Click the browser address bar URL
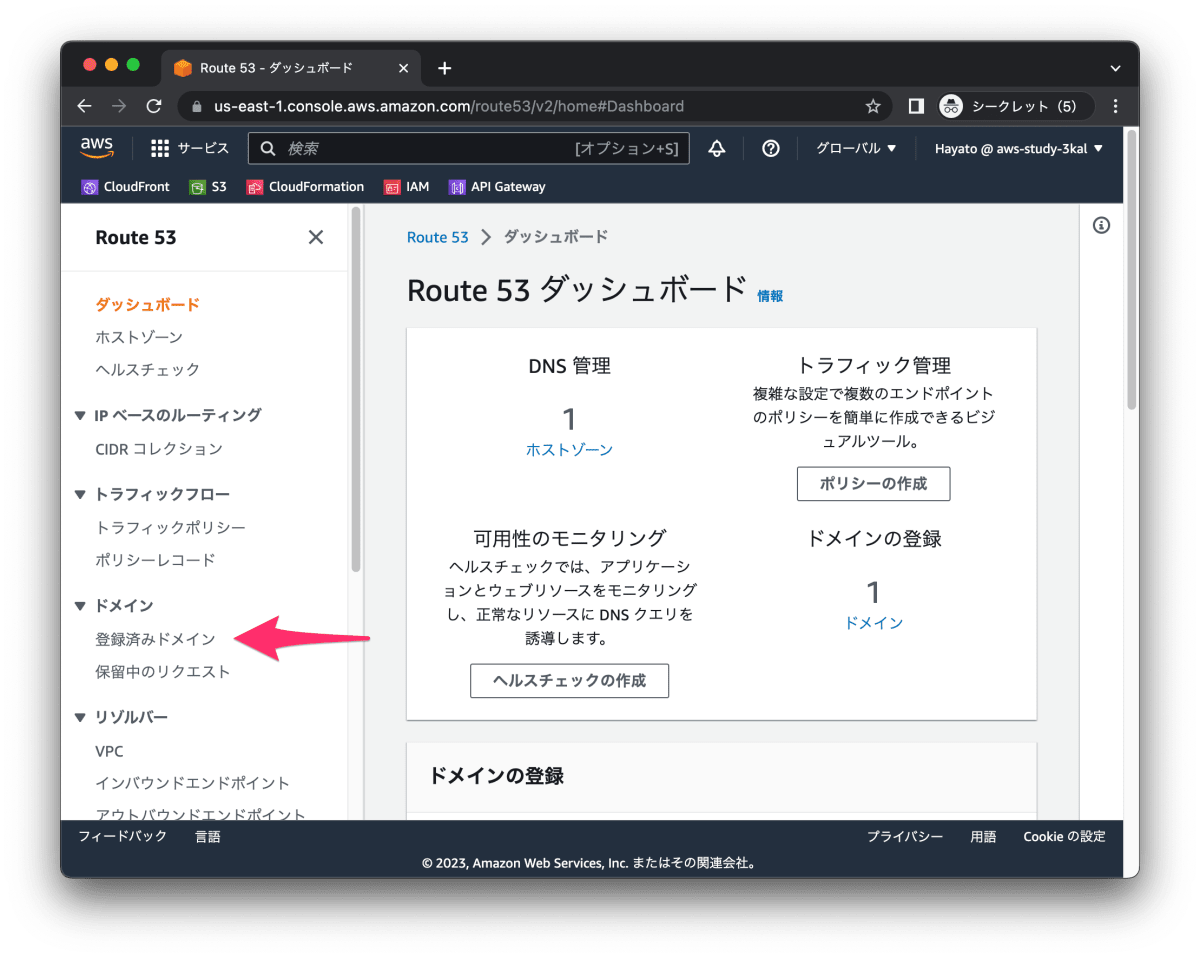This screenshot has height=958, width=1200. pyautogui.click(x=449, y=106)
